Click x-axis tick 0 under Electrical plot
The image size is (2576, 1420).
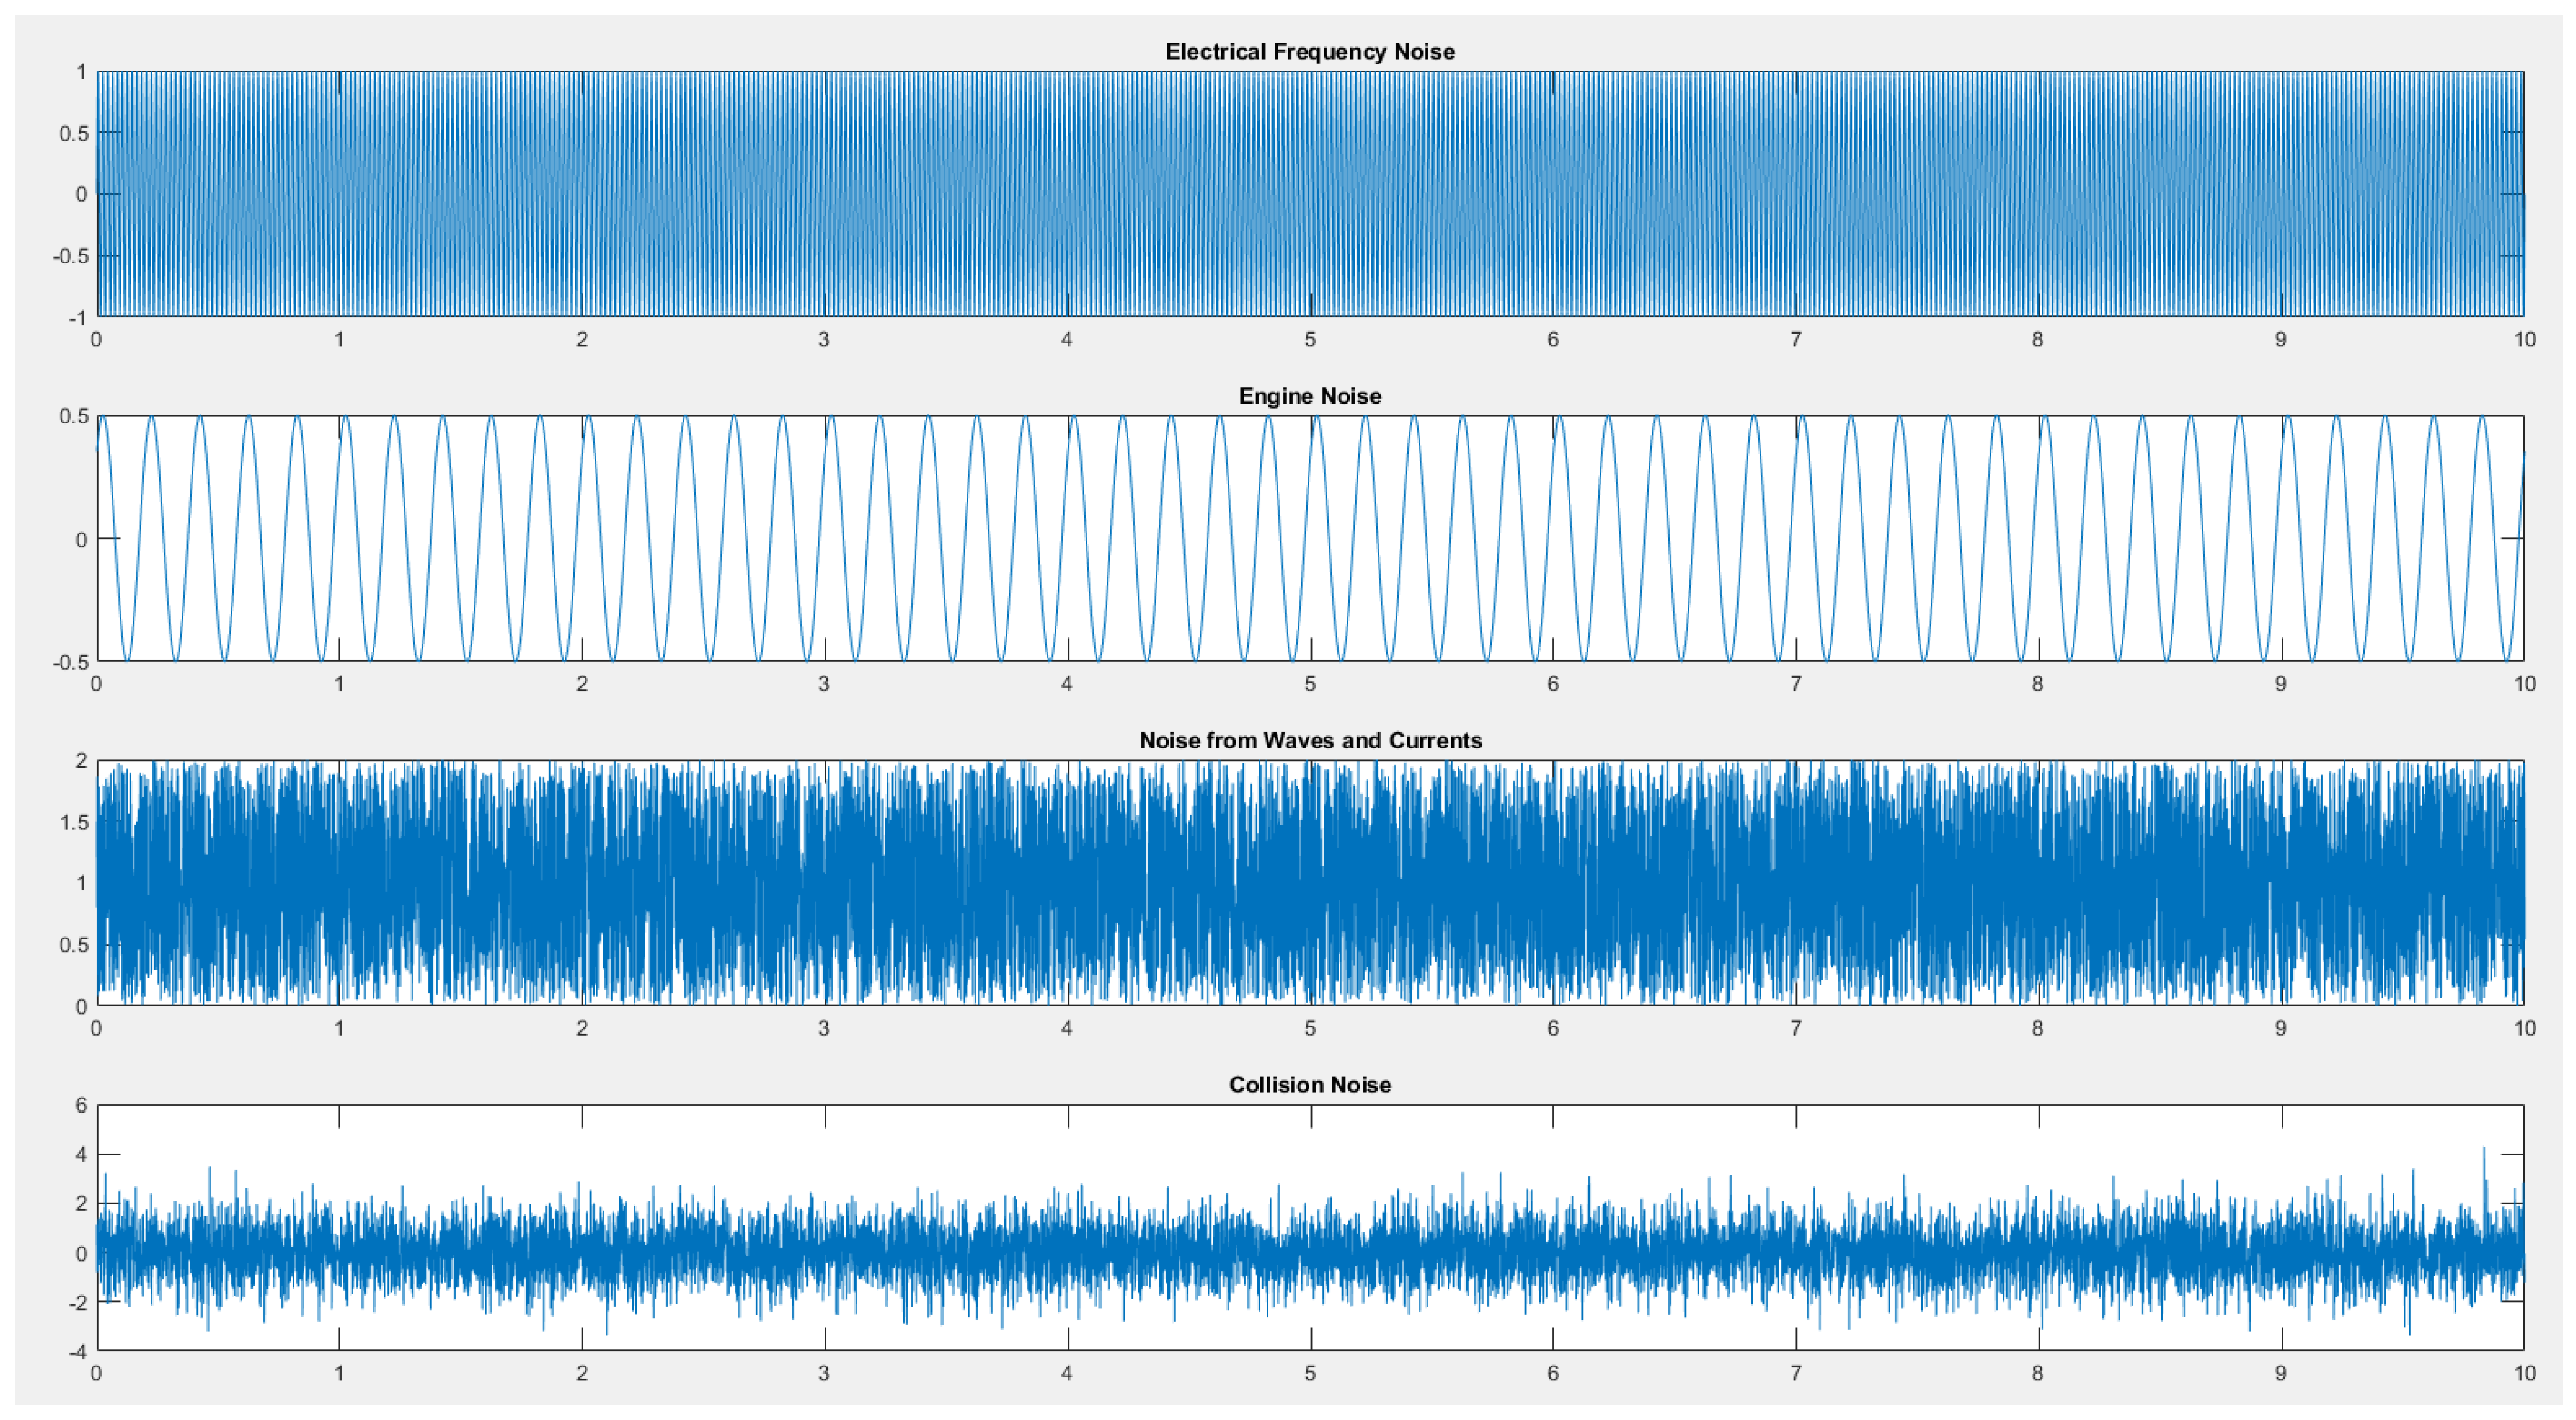coord(96,340)
